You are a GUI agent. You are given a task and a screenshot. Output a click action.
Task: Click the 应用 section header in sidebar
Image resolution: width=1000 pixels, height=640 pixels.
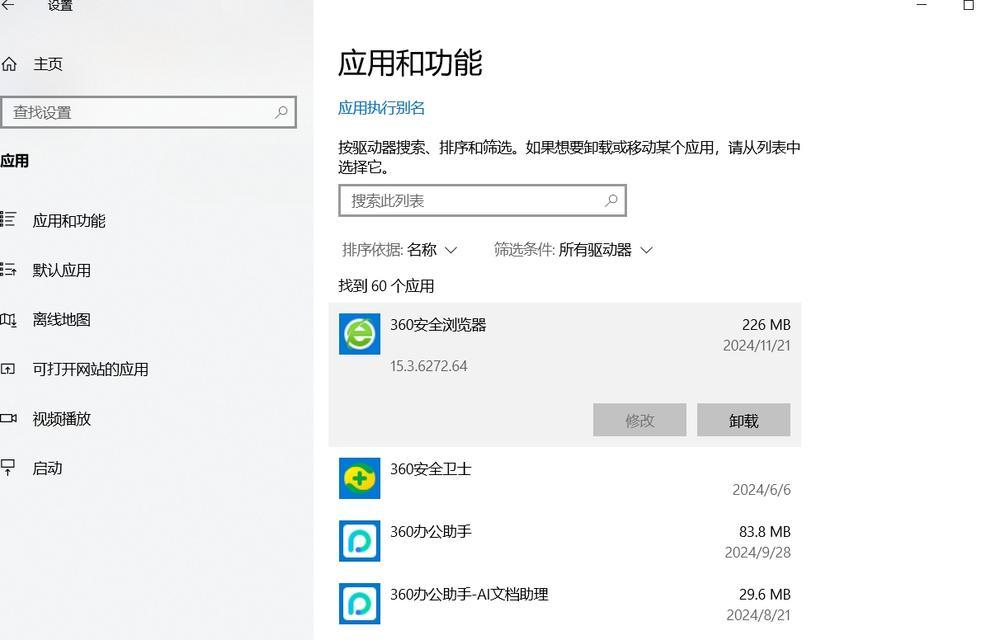coord(15,161)
